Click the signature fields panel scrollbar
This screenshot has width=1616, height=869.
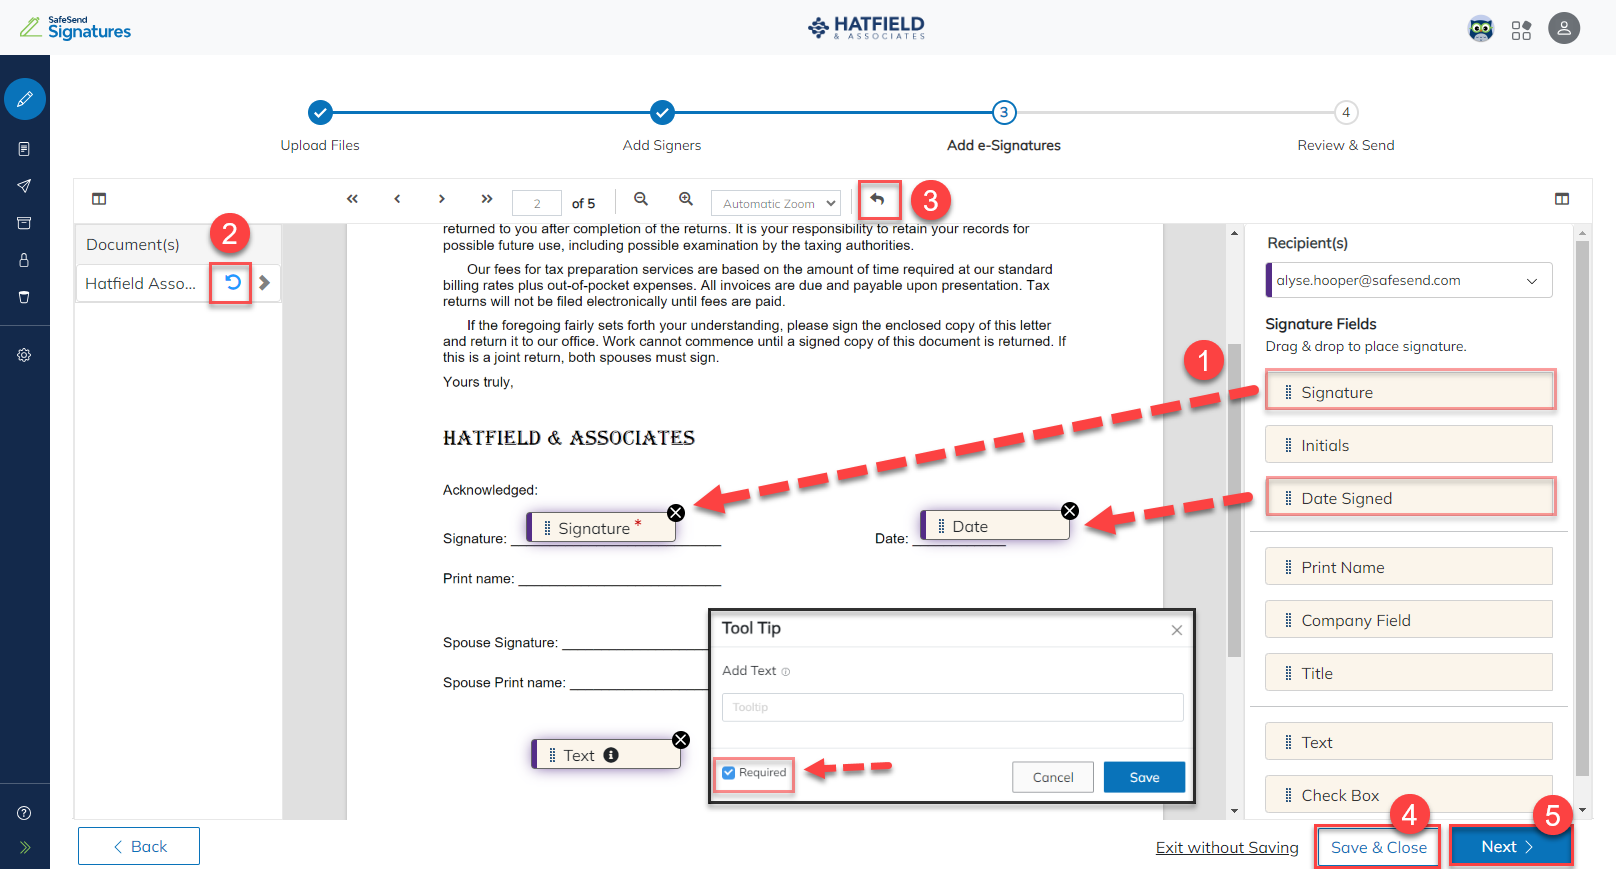click(x=1582, y=500)
